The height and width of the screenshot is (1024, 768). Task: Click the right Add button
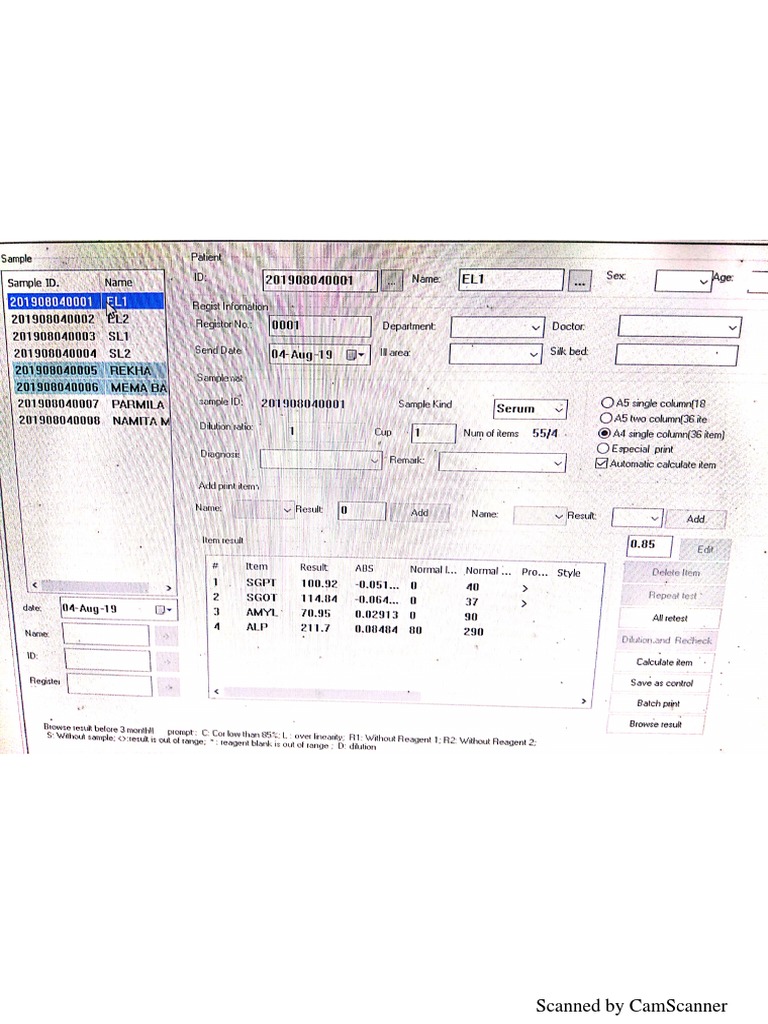tap(696, 519)
